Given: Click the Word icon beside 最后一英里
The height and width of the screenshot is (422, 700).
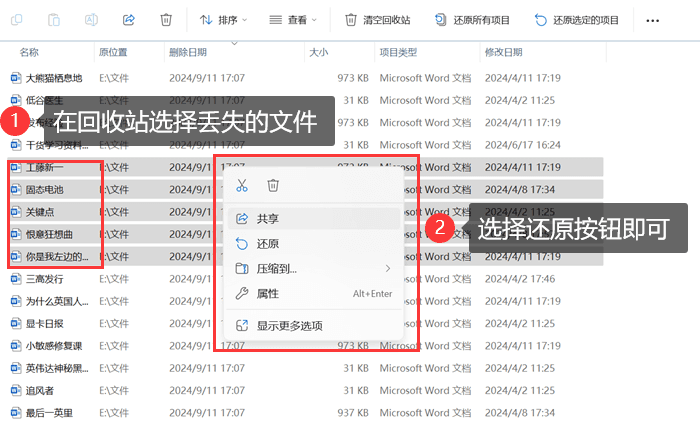Looking at the screenshot, I should pos(15,412).
